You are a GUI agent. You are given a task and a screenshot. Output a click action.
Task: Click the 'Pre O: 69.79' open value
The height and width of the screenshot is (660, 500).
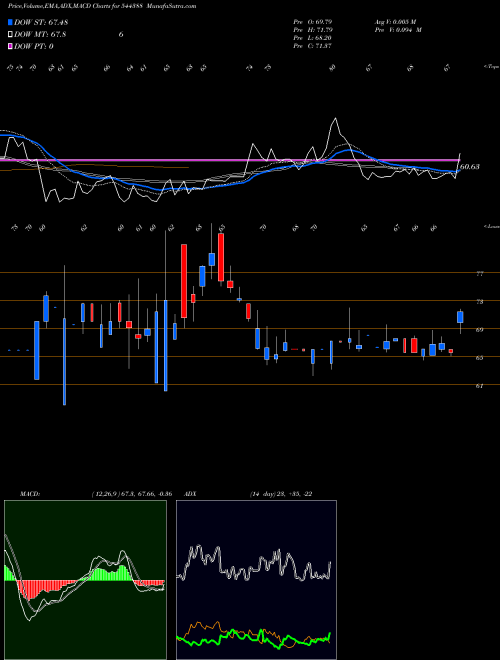click(x=314, y=22)
